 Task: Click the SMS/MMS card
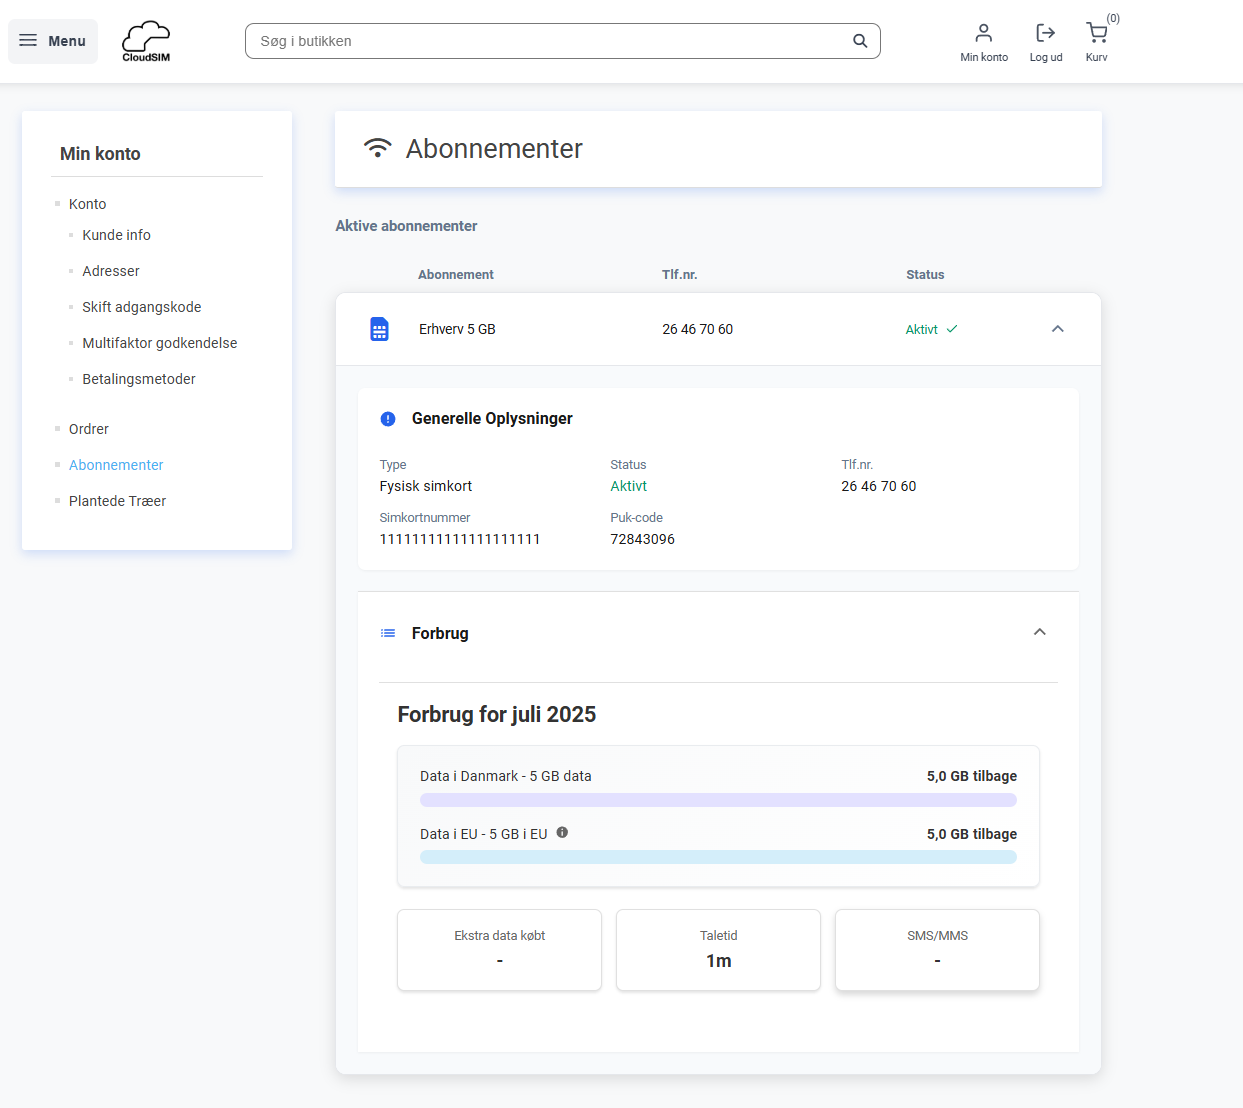(937, 950)
